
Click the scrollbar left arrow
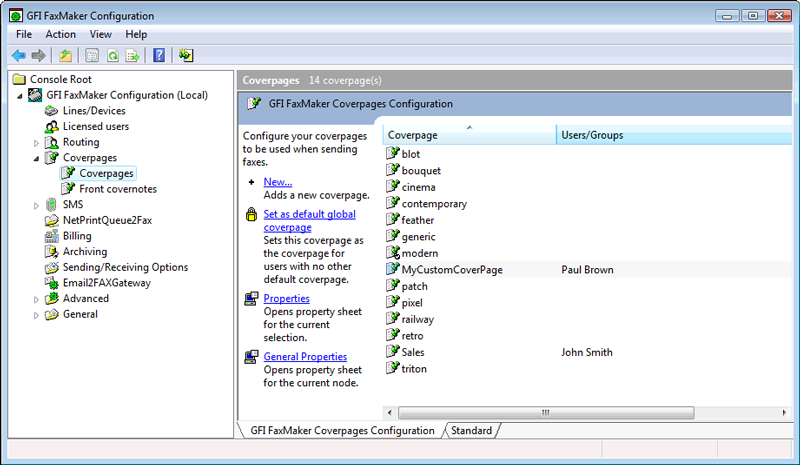[389, 412]
